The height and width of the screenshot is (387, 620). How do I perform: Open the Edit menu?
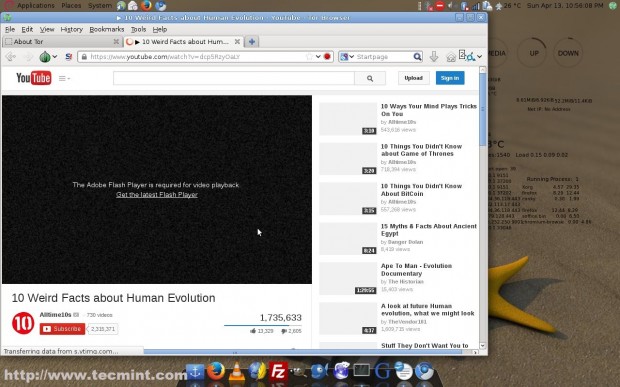[27, 29]
